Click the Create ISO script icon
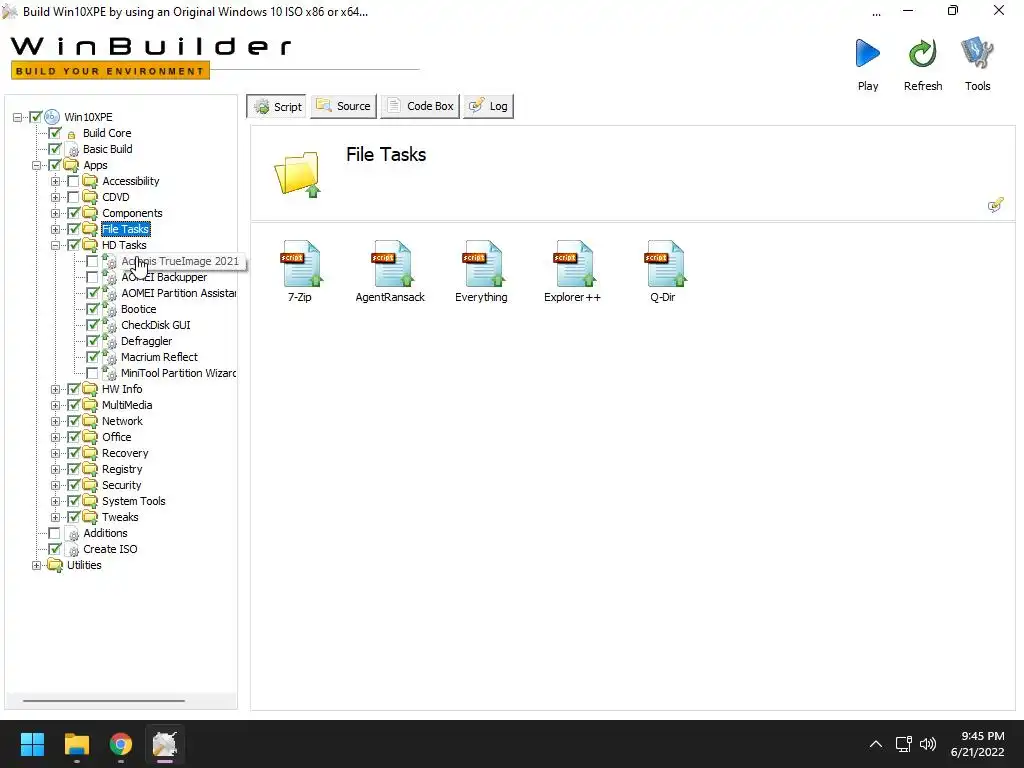 [72, 550]
